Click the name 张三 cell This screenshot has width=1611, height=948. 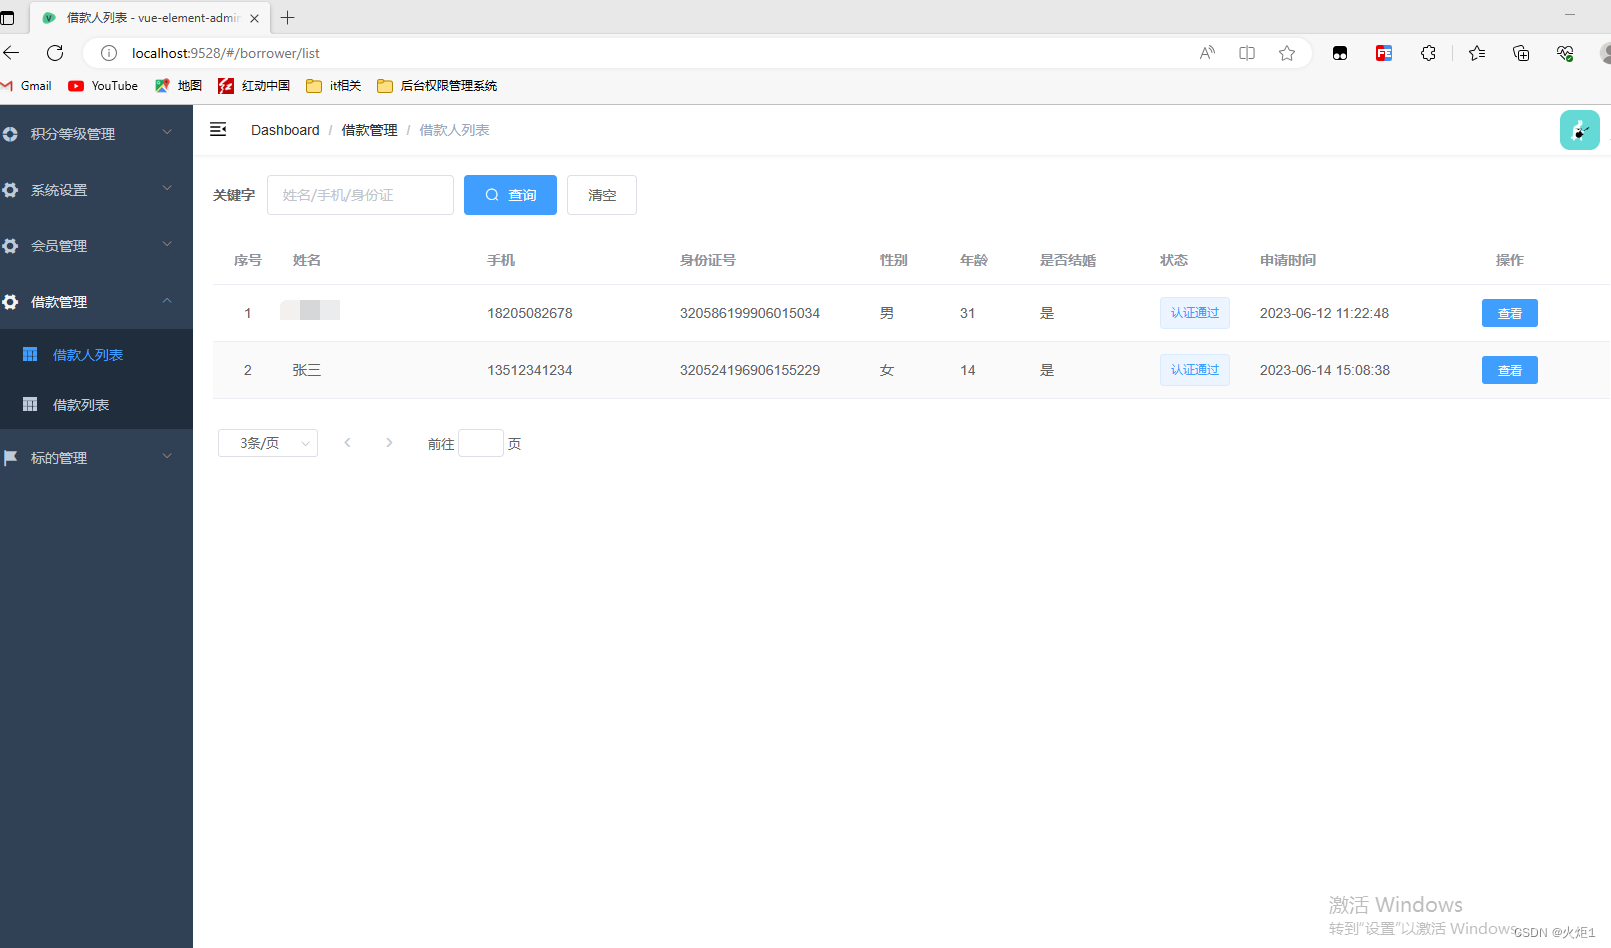[x=307, y=370]
